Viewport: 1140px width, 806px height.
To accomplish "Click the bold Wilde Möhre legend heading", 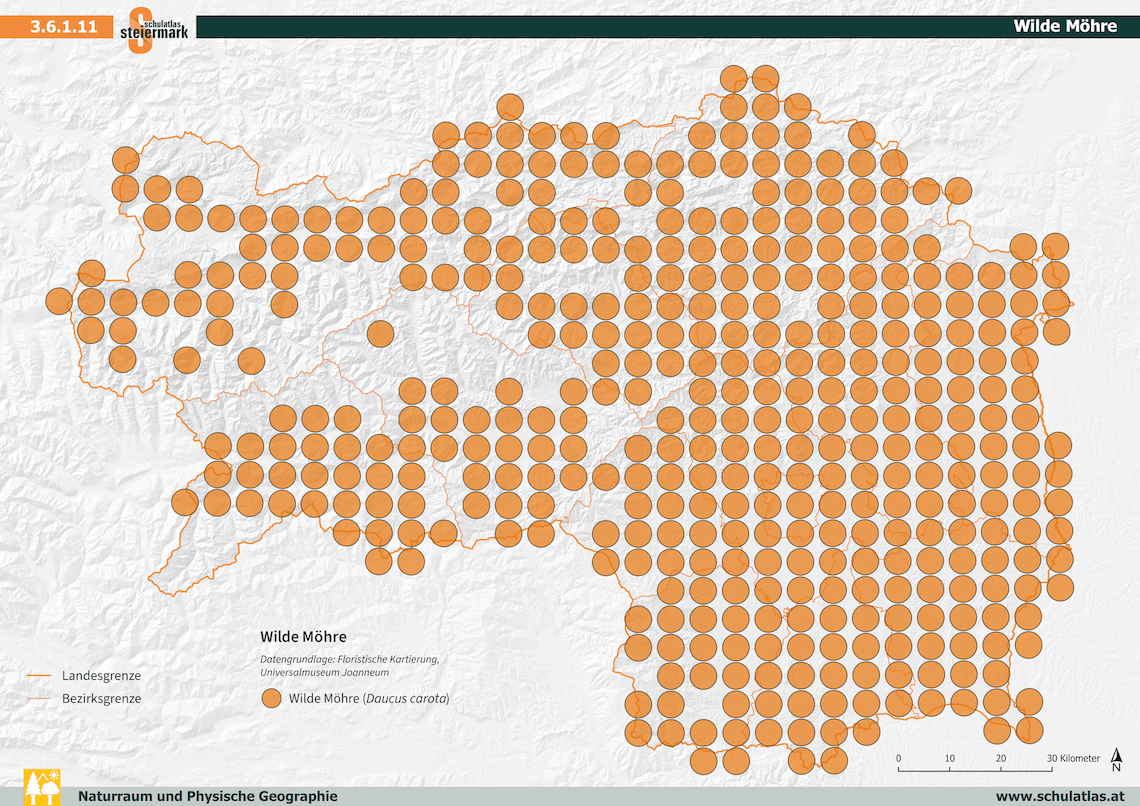I will point(303,636).
